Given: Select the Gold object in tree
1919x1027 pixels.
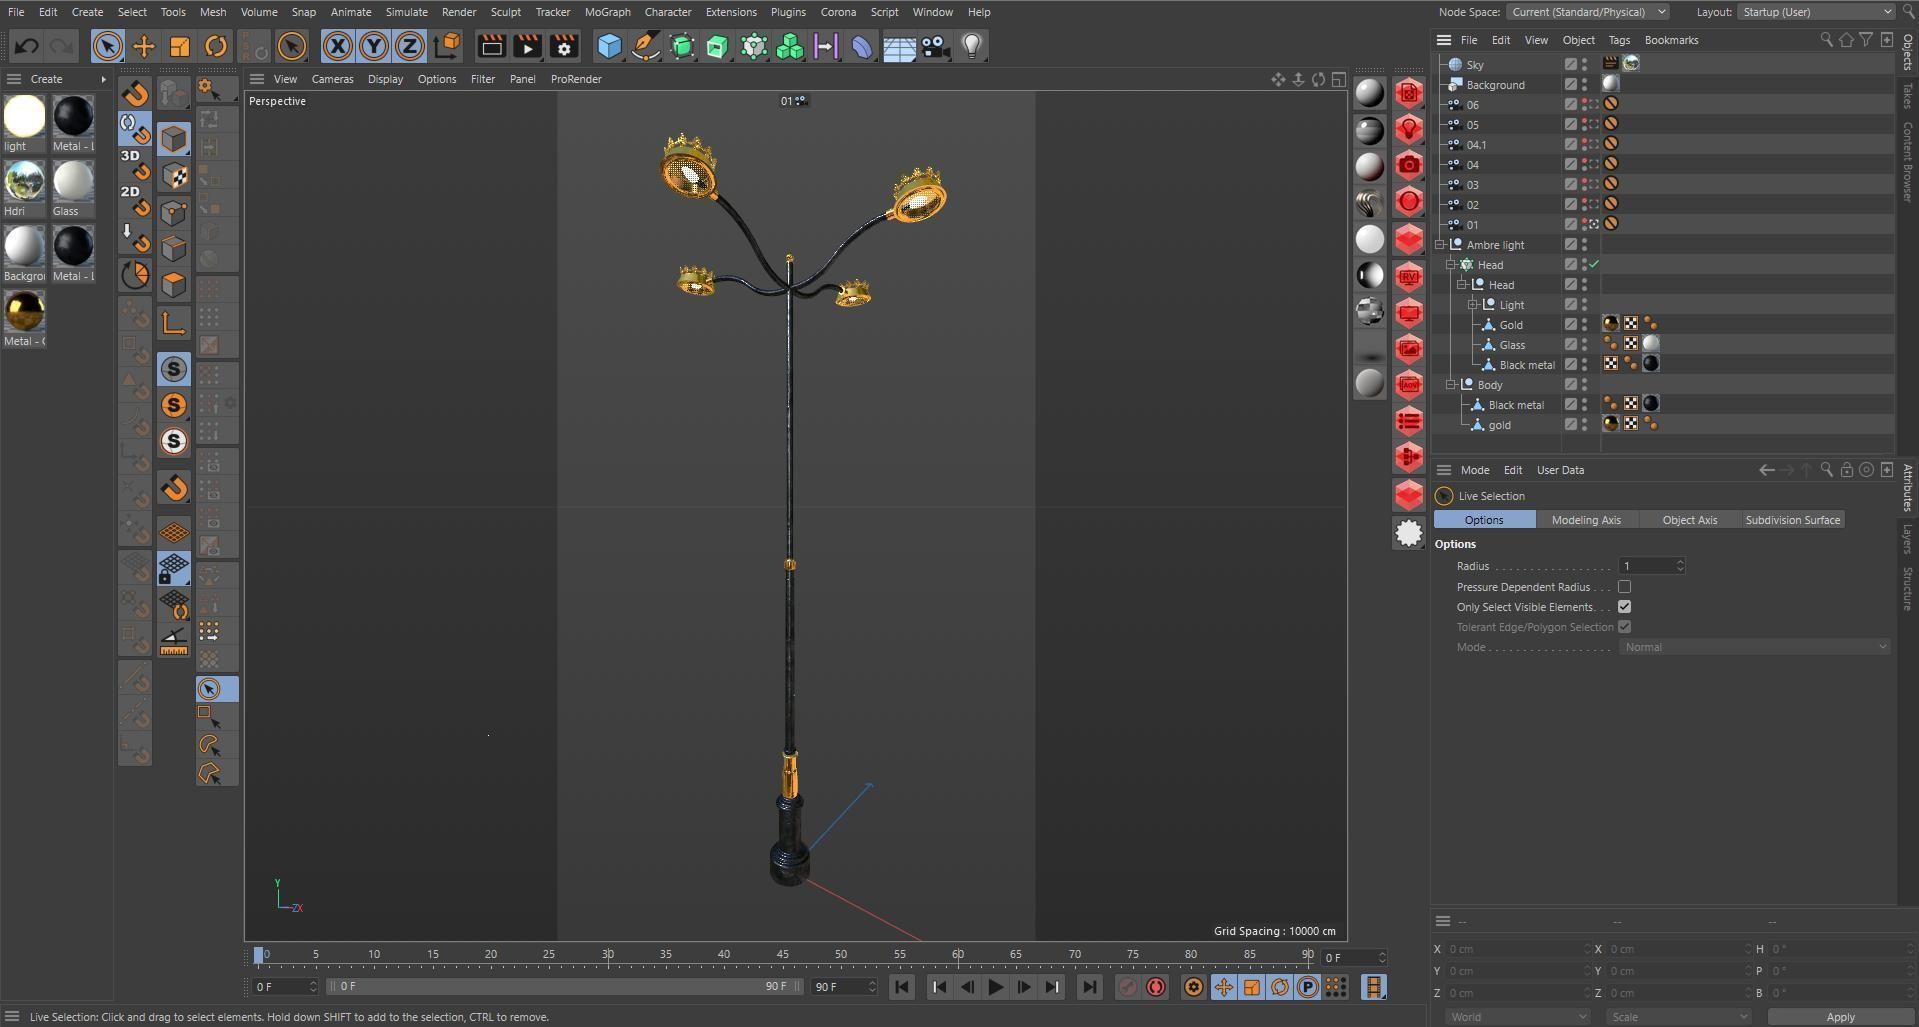Looking at the screenshot, I should pos(1510,325).
